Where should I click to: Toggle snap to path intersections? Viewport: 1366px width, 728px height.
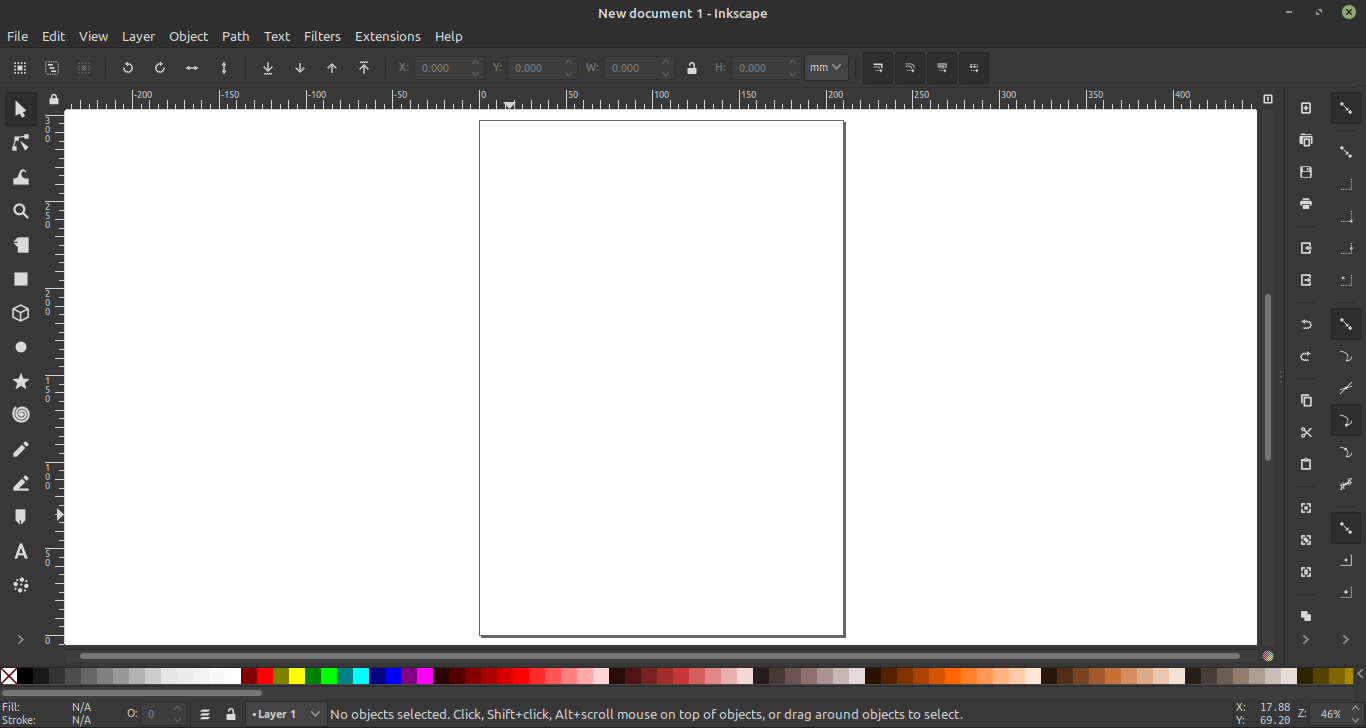[x=1346, y=388]
